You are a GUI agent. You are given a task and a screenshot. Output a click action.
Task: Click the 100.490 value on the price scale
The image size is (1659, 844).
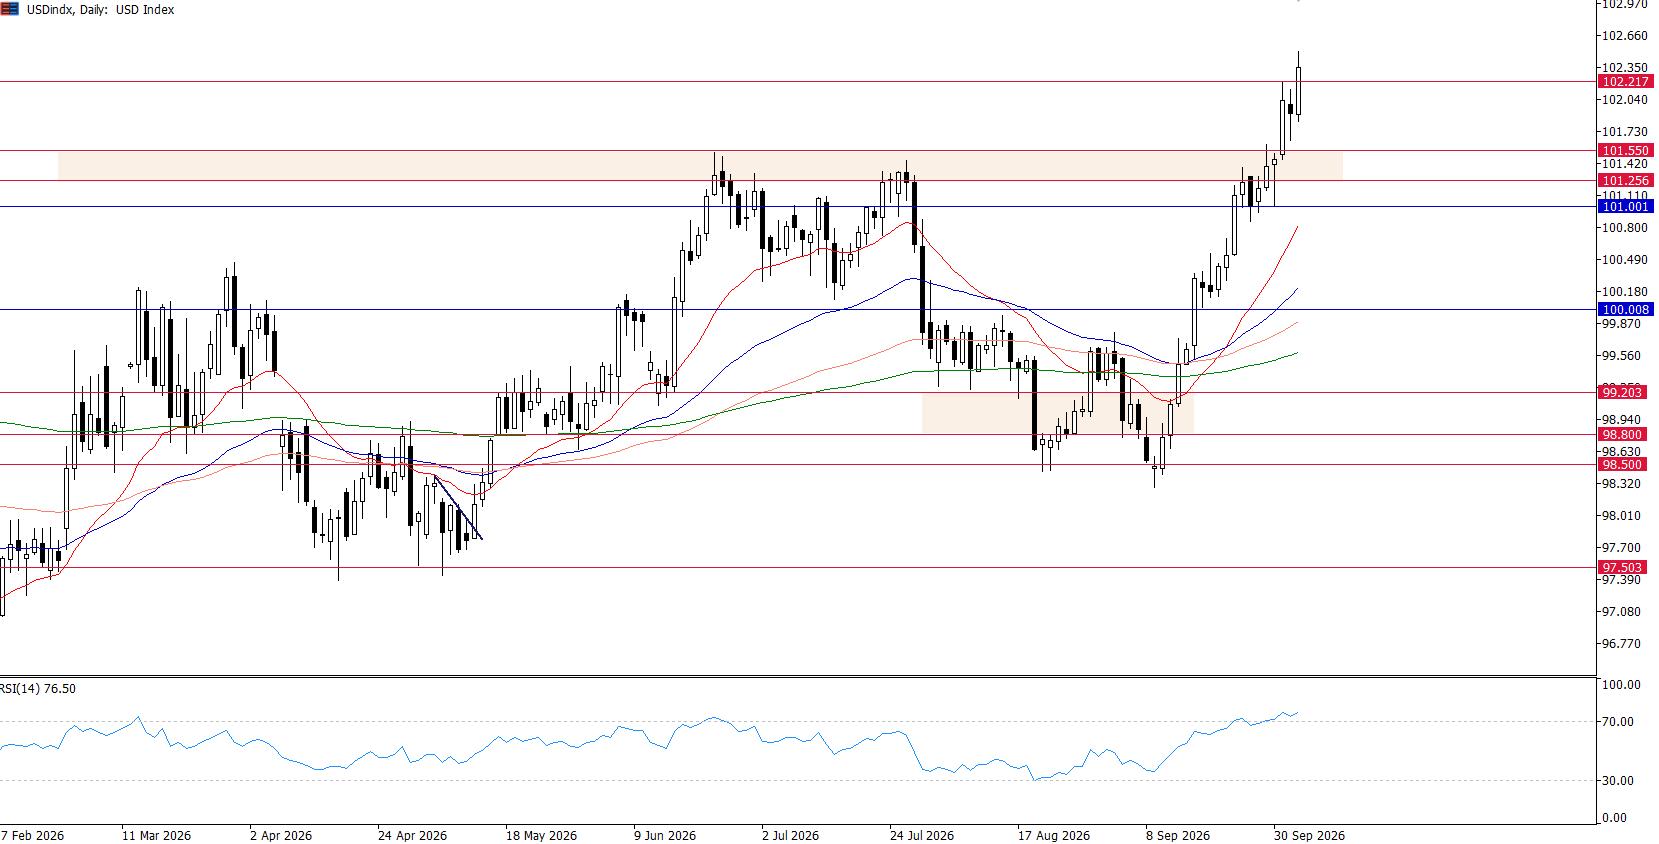(1625, 260)
